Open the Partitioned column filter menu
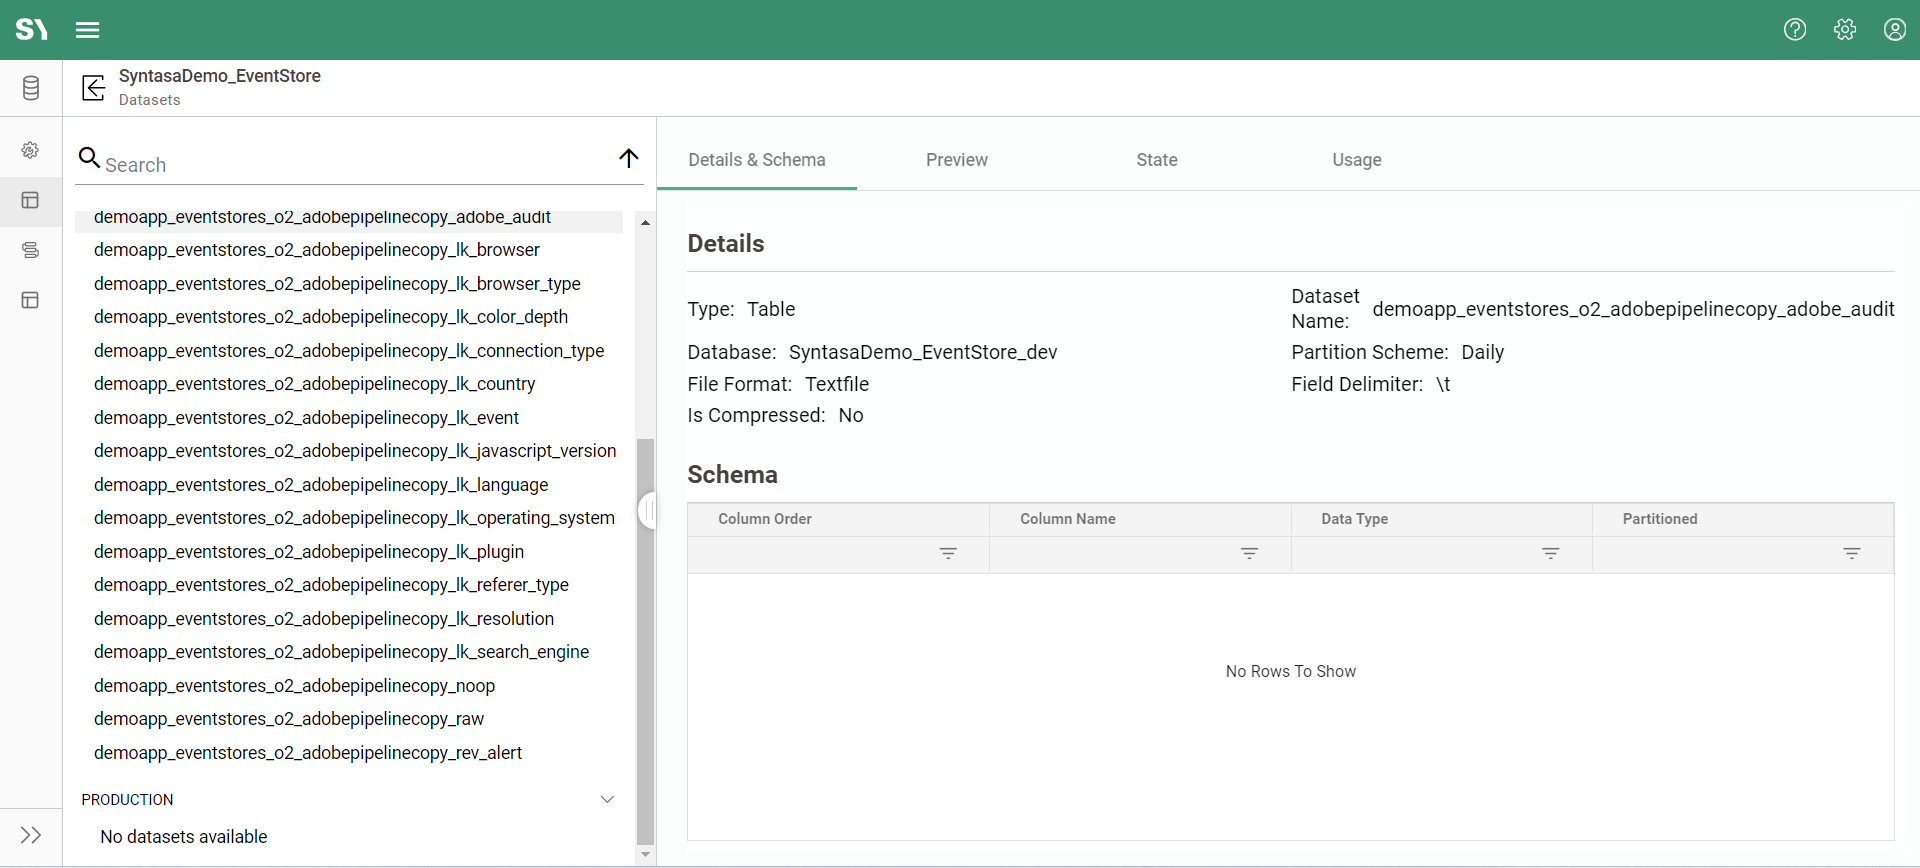The image size is (1920, 868). (x=1851, y=553)
